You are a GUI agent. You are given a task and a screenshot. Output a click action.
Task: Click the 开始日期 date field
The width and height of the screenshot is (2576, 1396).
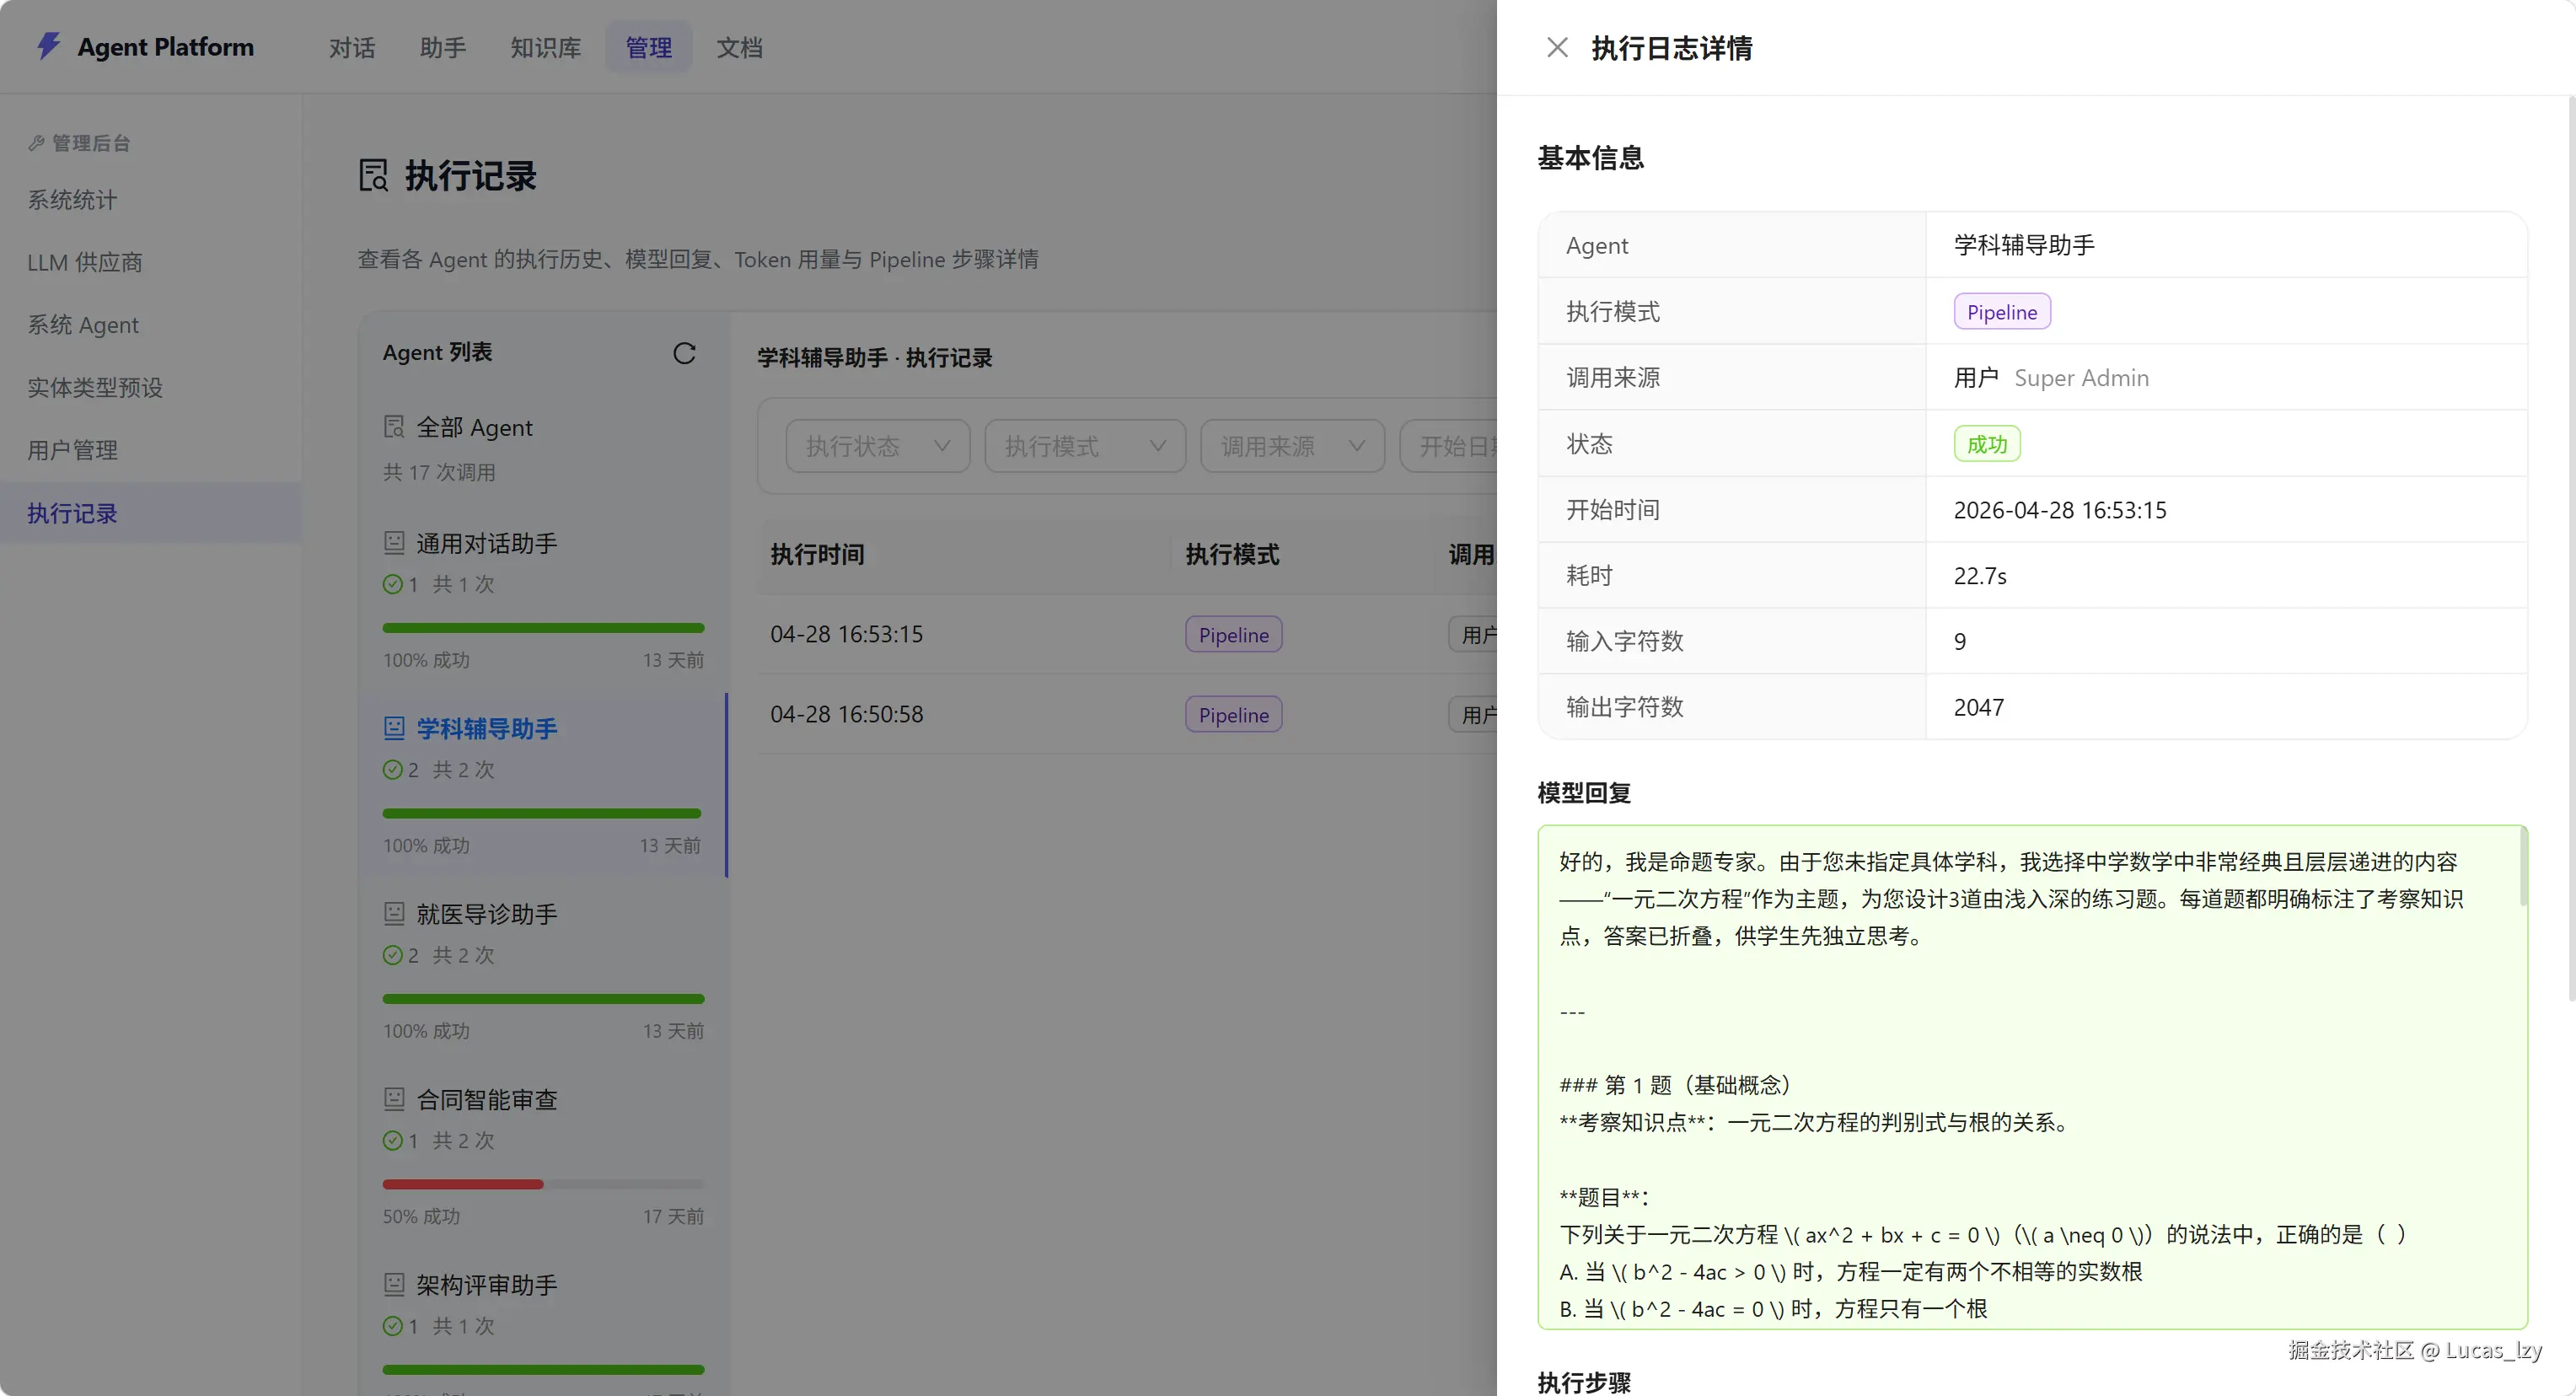pyautogui.click(x=1449, y=446)
